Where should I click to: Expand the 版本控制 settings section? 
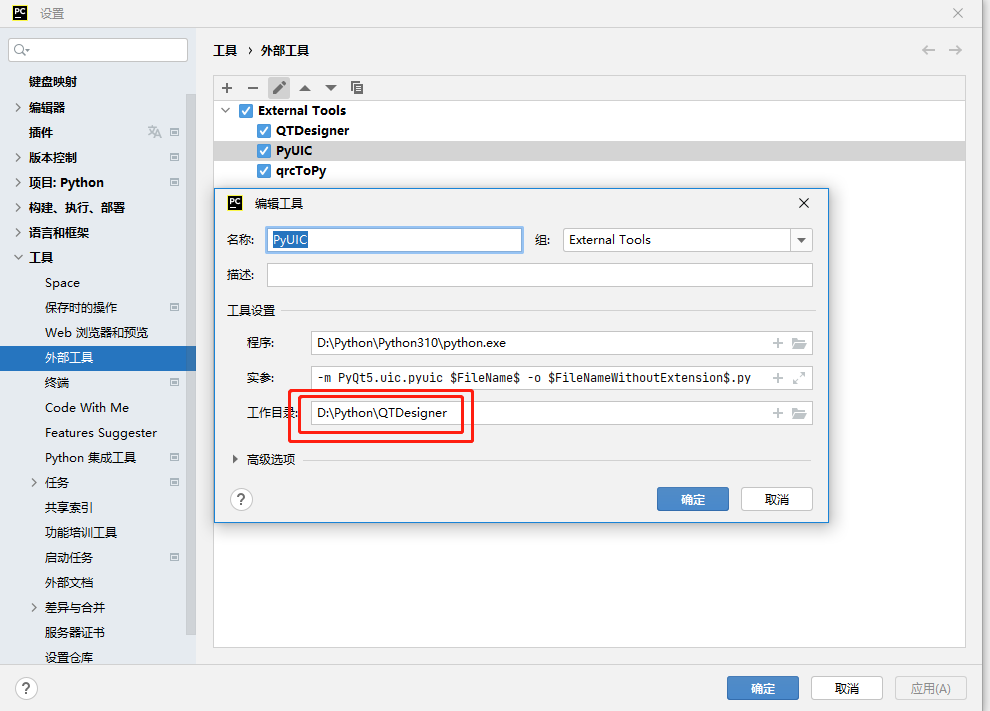click(x=18, y=157)
